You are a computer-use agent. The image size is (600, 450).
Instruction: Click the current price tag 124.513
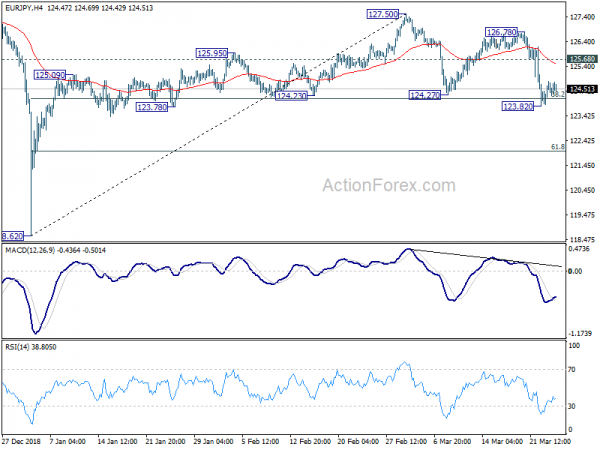click(x=582, y=89)
